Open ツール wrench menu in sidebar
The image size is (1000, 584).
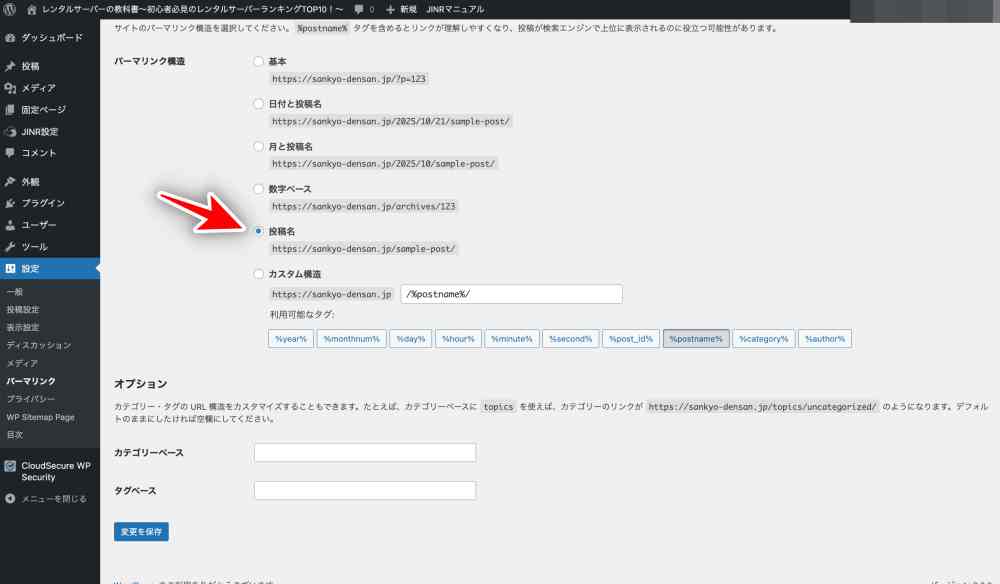pyautogui.click(x=10, y=247)
